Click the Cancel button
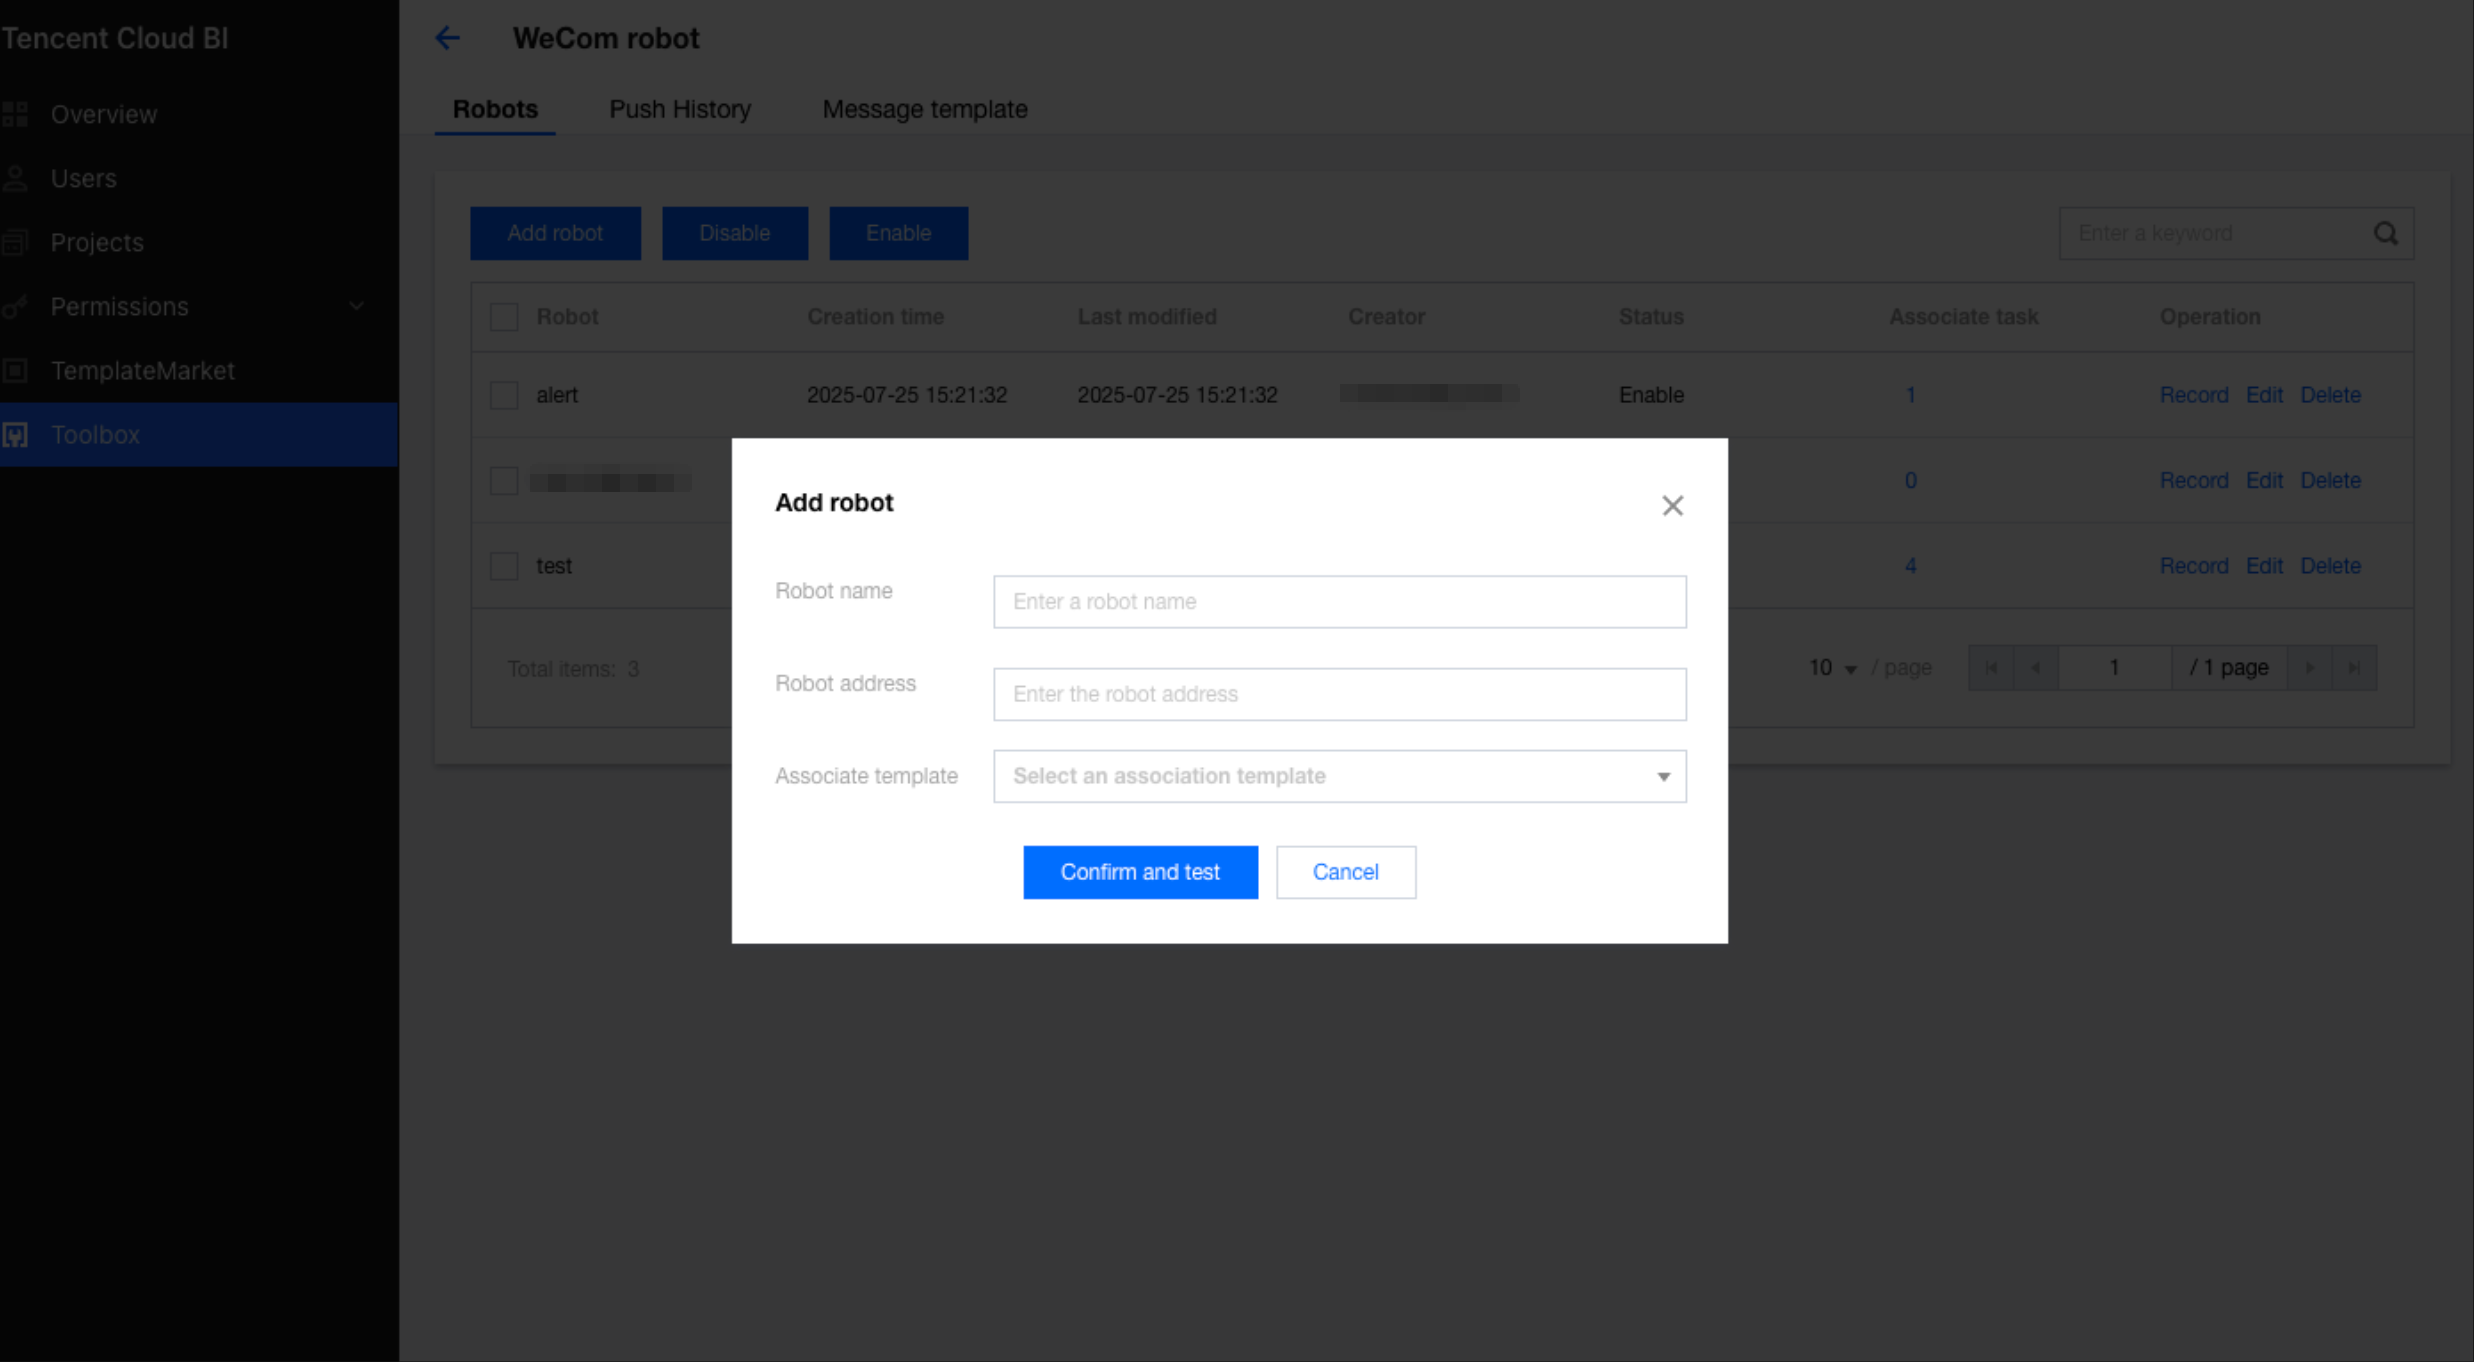The height and width of the screenshot is (1362, 2474). (x=1345, y=872)
